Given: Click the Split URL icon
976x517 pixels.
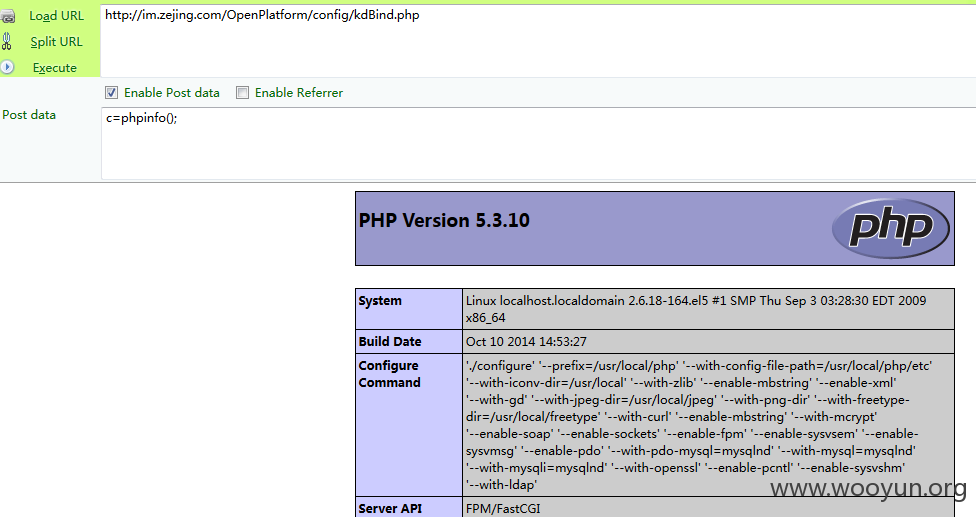Looking at the screenshot, I should tap(7, 42).
